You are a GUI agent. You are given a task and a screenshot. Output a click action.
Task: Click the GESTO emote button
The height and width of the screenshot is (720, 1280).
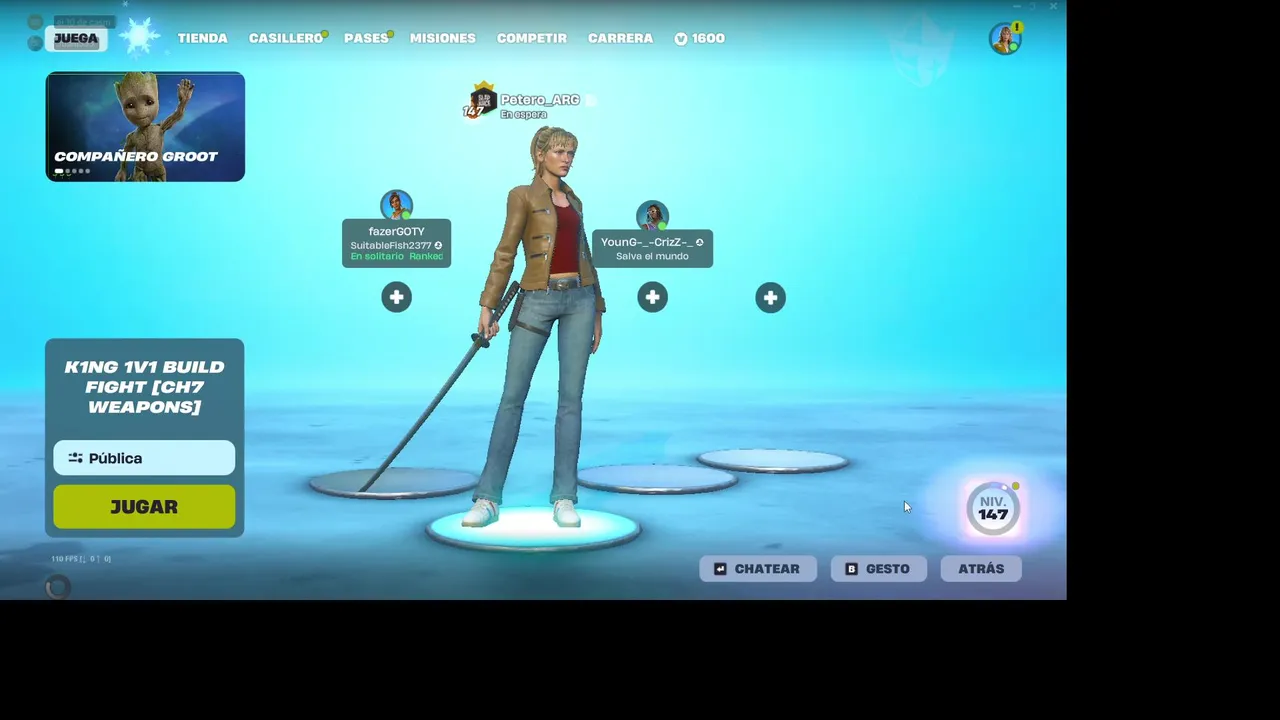pos(878,569)
